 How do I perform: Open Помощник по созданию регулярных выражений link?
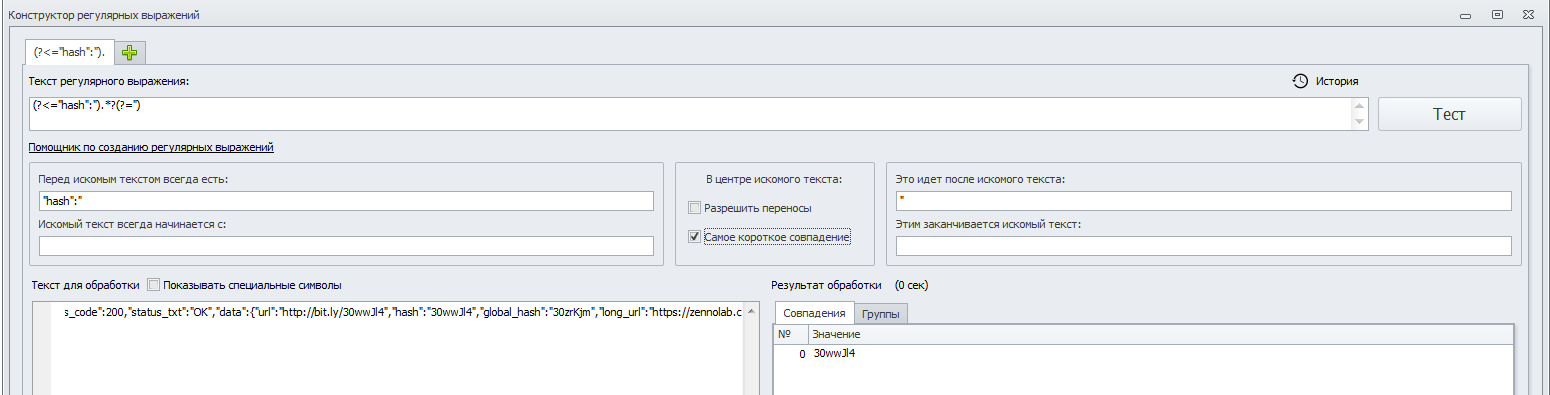pos(151,147)
